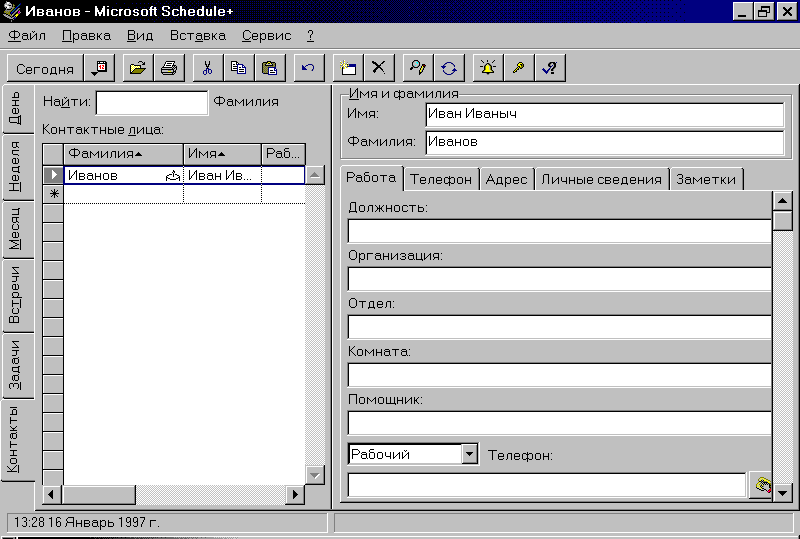
Task: Select the Контакты side tab
Action: 17,440
